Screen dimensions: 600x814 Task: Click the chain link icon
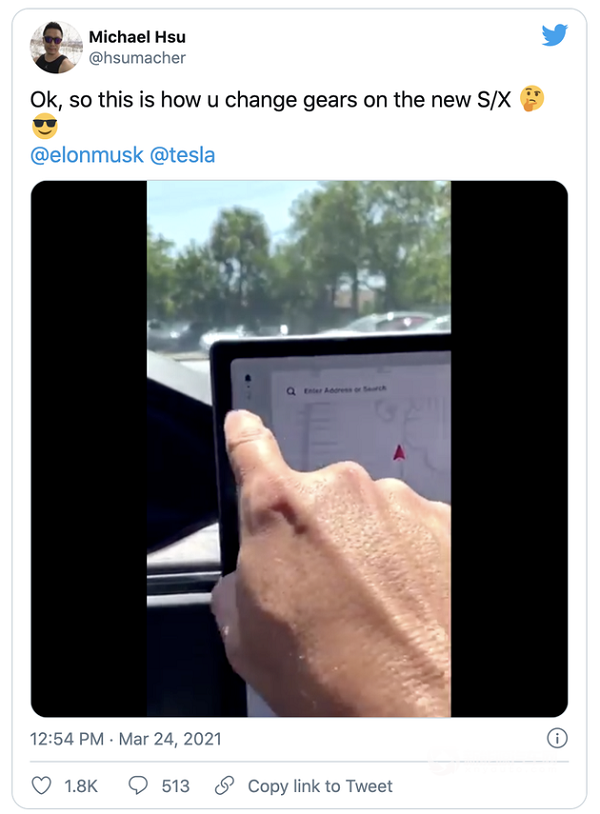click(x=224, y=785)
